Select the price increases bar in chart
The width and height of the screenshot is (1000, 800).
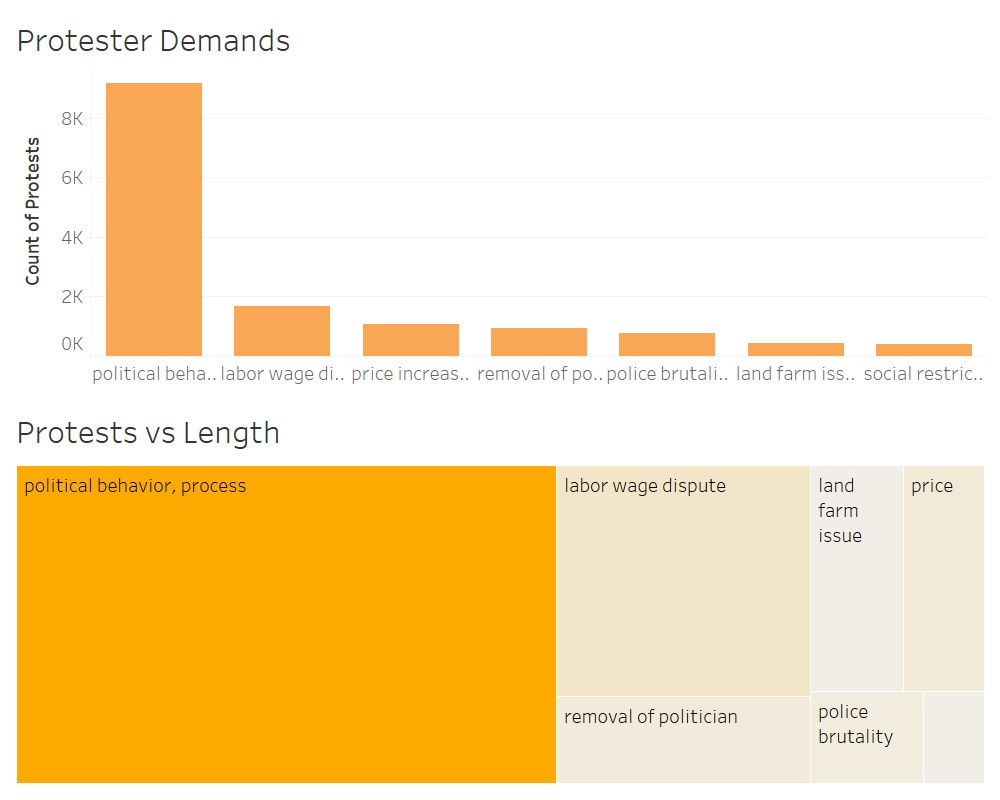click(411, 340)
